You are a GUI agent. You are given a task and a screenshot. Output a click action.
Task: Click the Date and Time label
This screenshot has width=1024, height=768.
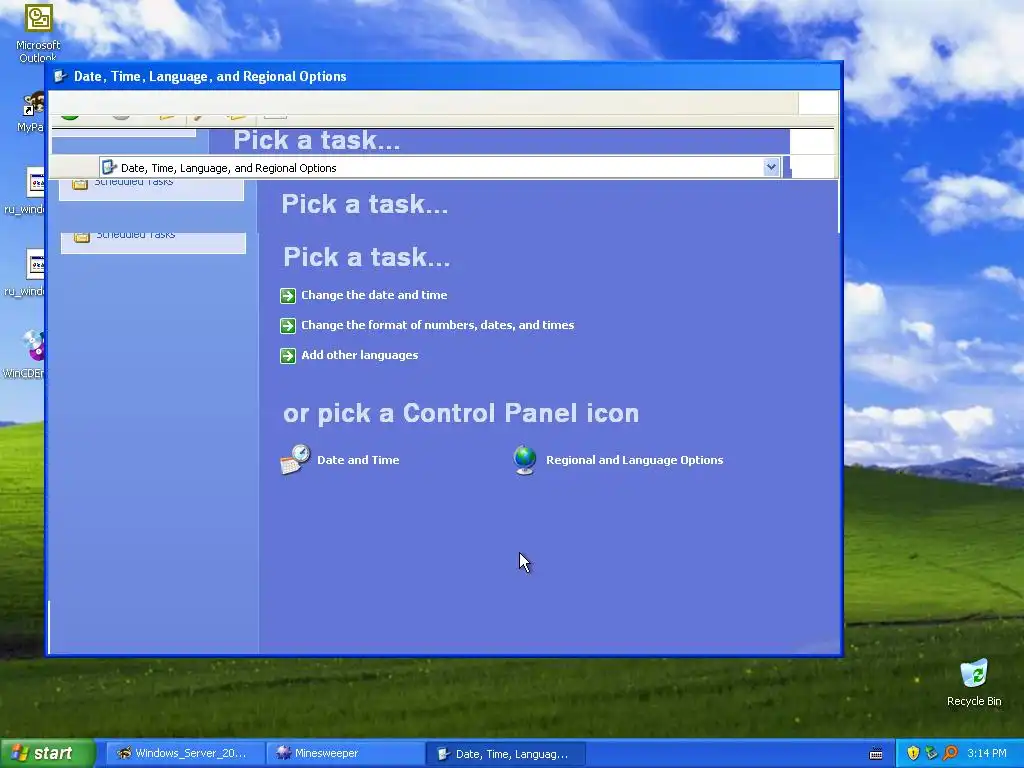358,460
